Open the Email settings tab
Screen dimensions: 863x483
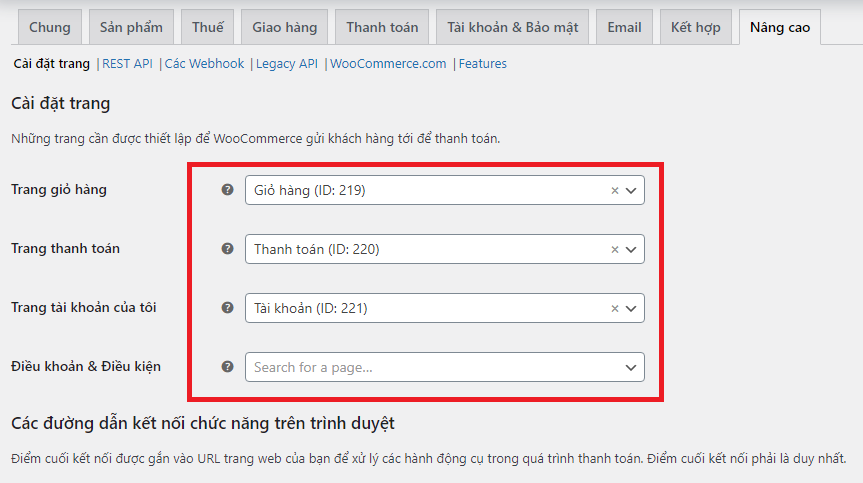[624, 27]
